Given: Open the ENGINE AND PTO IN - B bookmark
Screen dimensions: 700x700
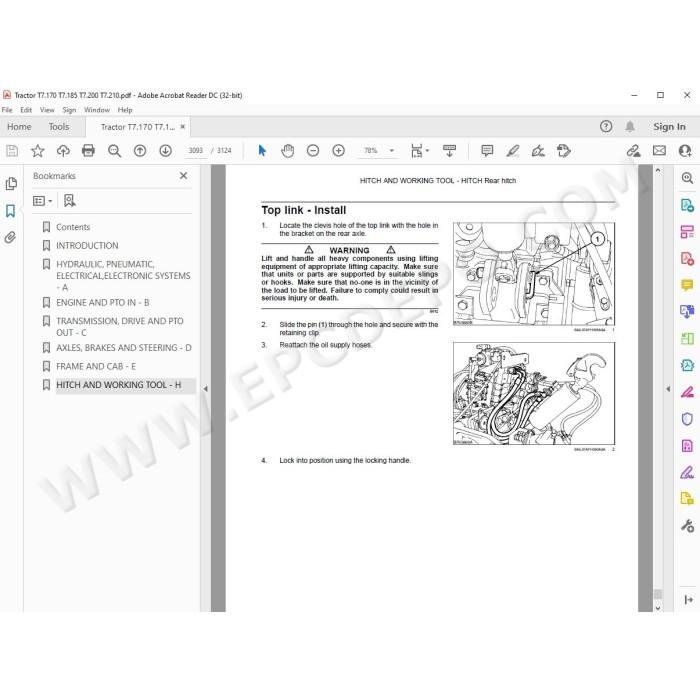Looking at the screenshot, I should pyautogui.click(x=102, y=303).
